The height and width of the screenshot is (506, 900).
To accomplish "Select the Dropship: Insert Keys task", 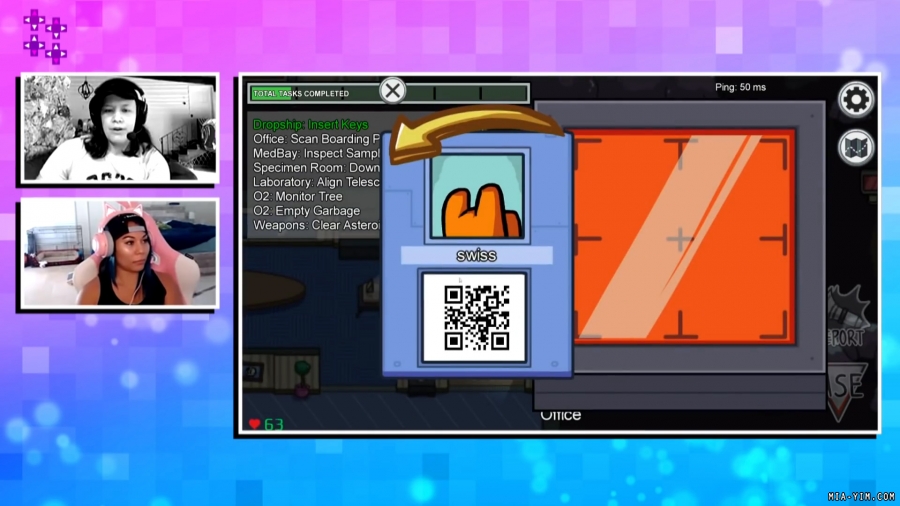I will pos(311,124).
